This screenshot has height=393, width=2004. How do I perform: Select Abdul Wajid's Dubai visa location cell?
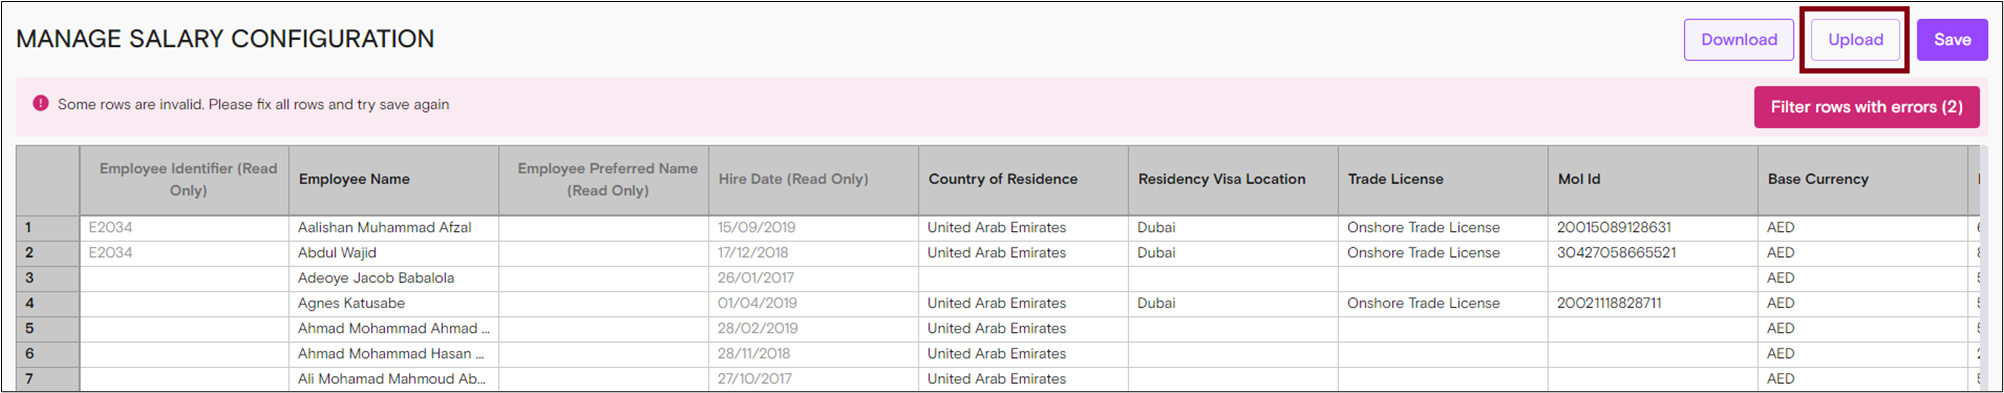pyautogui.click(x=1233, y=253)
